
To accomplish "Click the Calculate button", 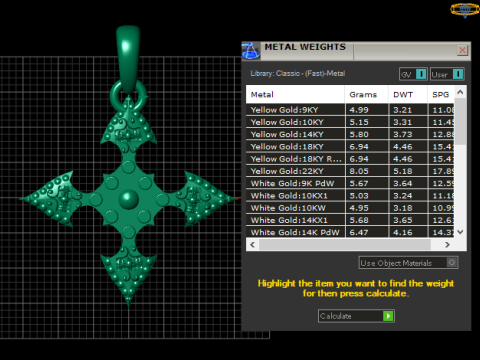I will click(x=356, y=316).
